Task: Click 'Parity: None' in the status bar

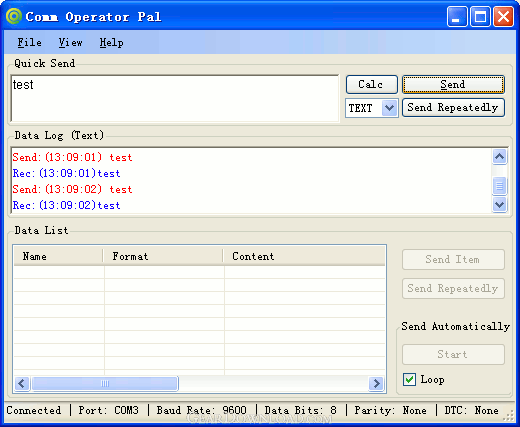Action: (390, 410)
